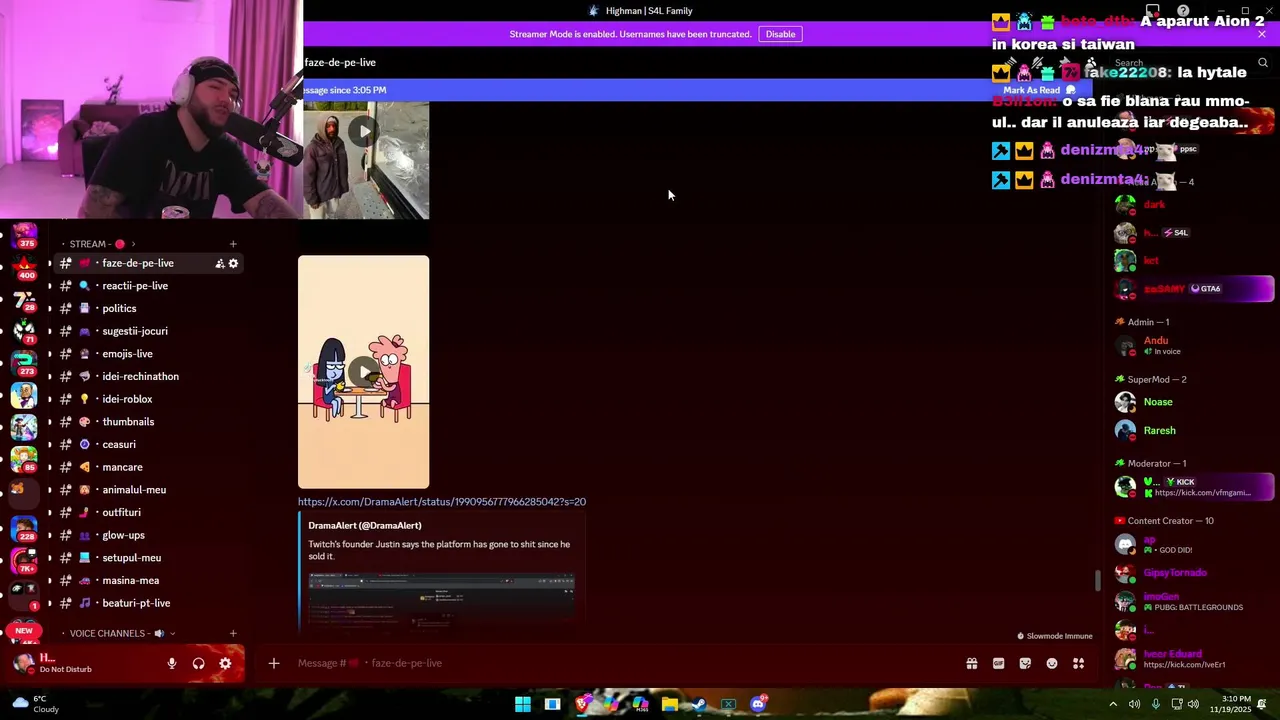Add a channel with the STREAM category plus
Viewport: 1280px width, 720px height.
tap(233, 244)
